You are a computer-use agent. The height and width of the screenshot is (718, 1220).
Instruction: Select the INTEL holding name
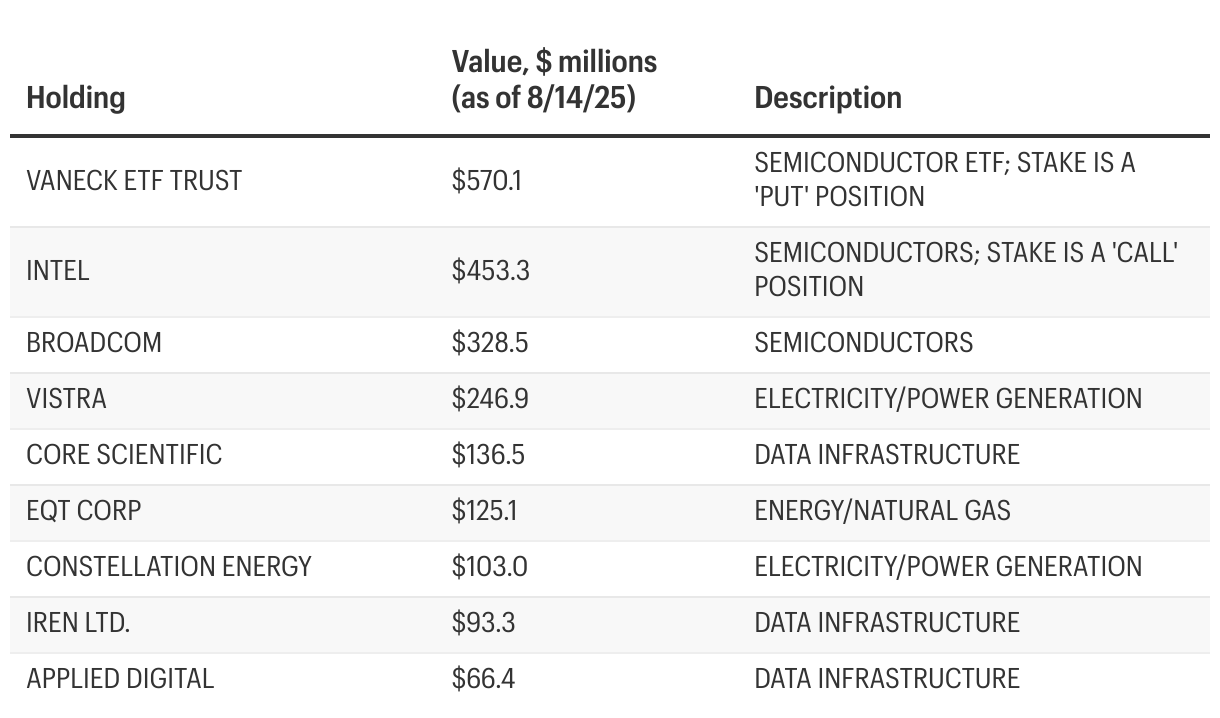(58, 270)
